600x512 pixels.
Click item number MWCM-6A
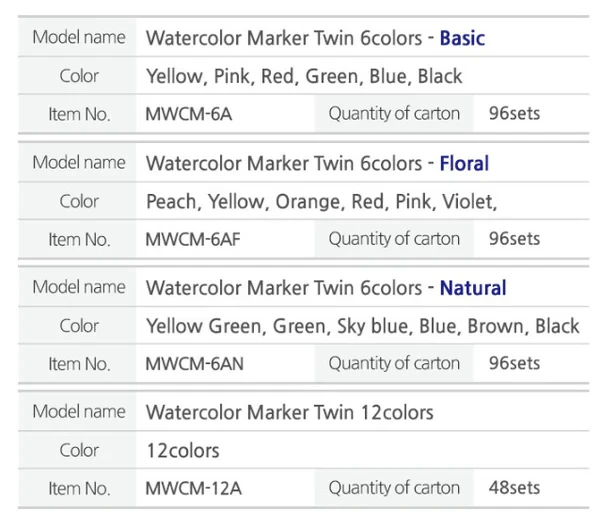click(189, 114)
